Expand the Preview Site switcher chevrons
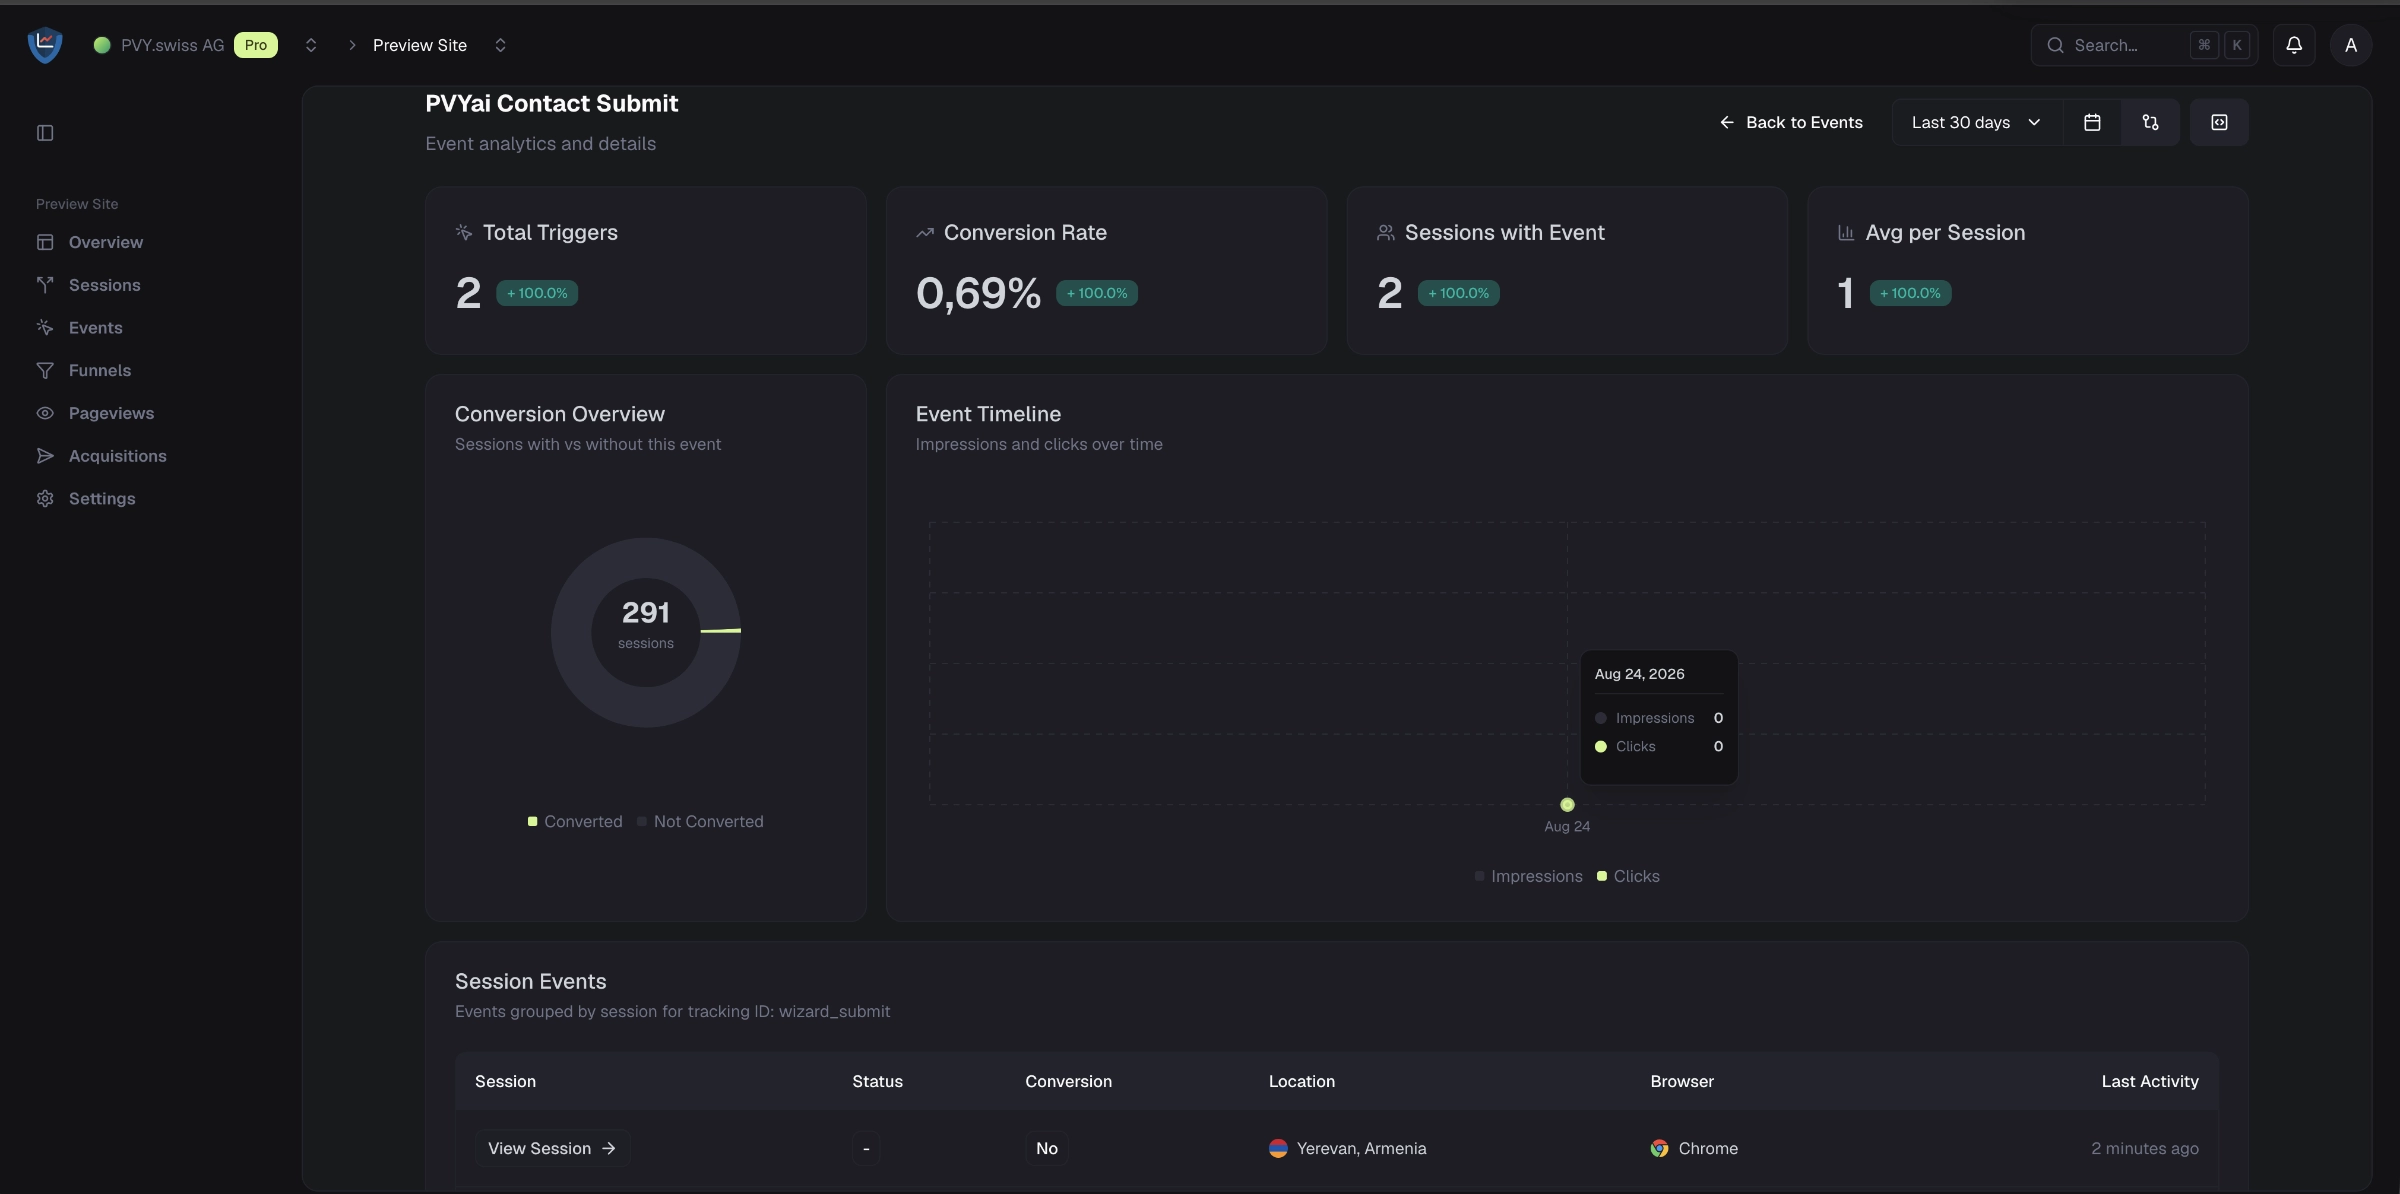 click(501, 45)
